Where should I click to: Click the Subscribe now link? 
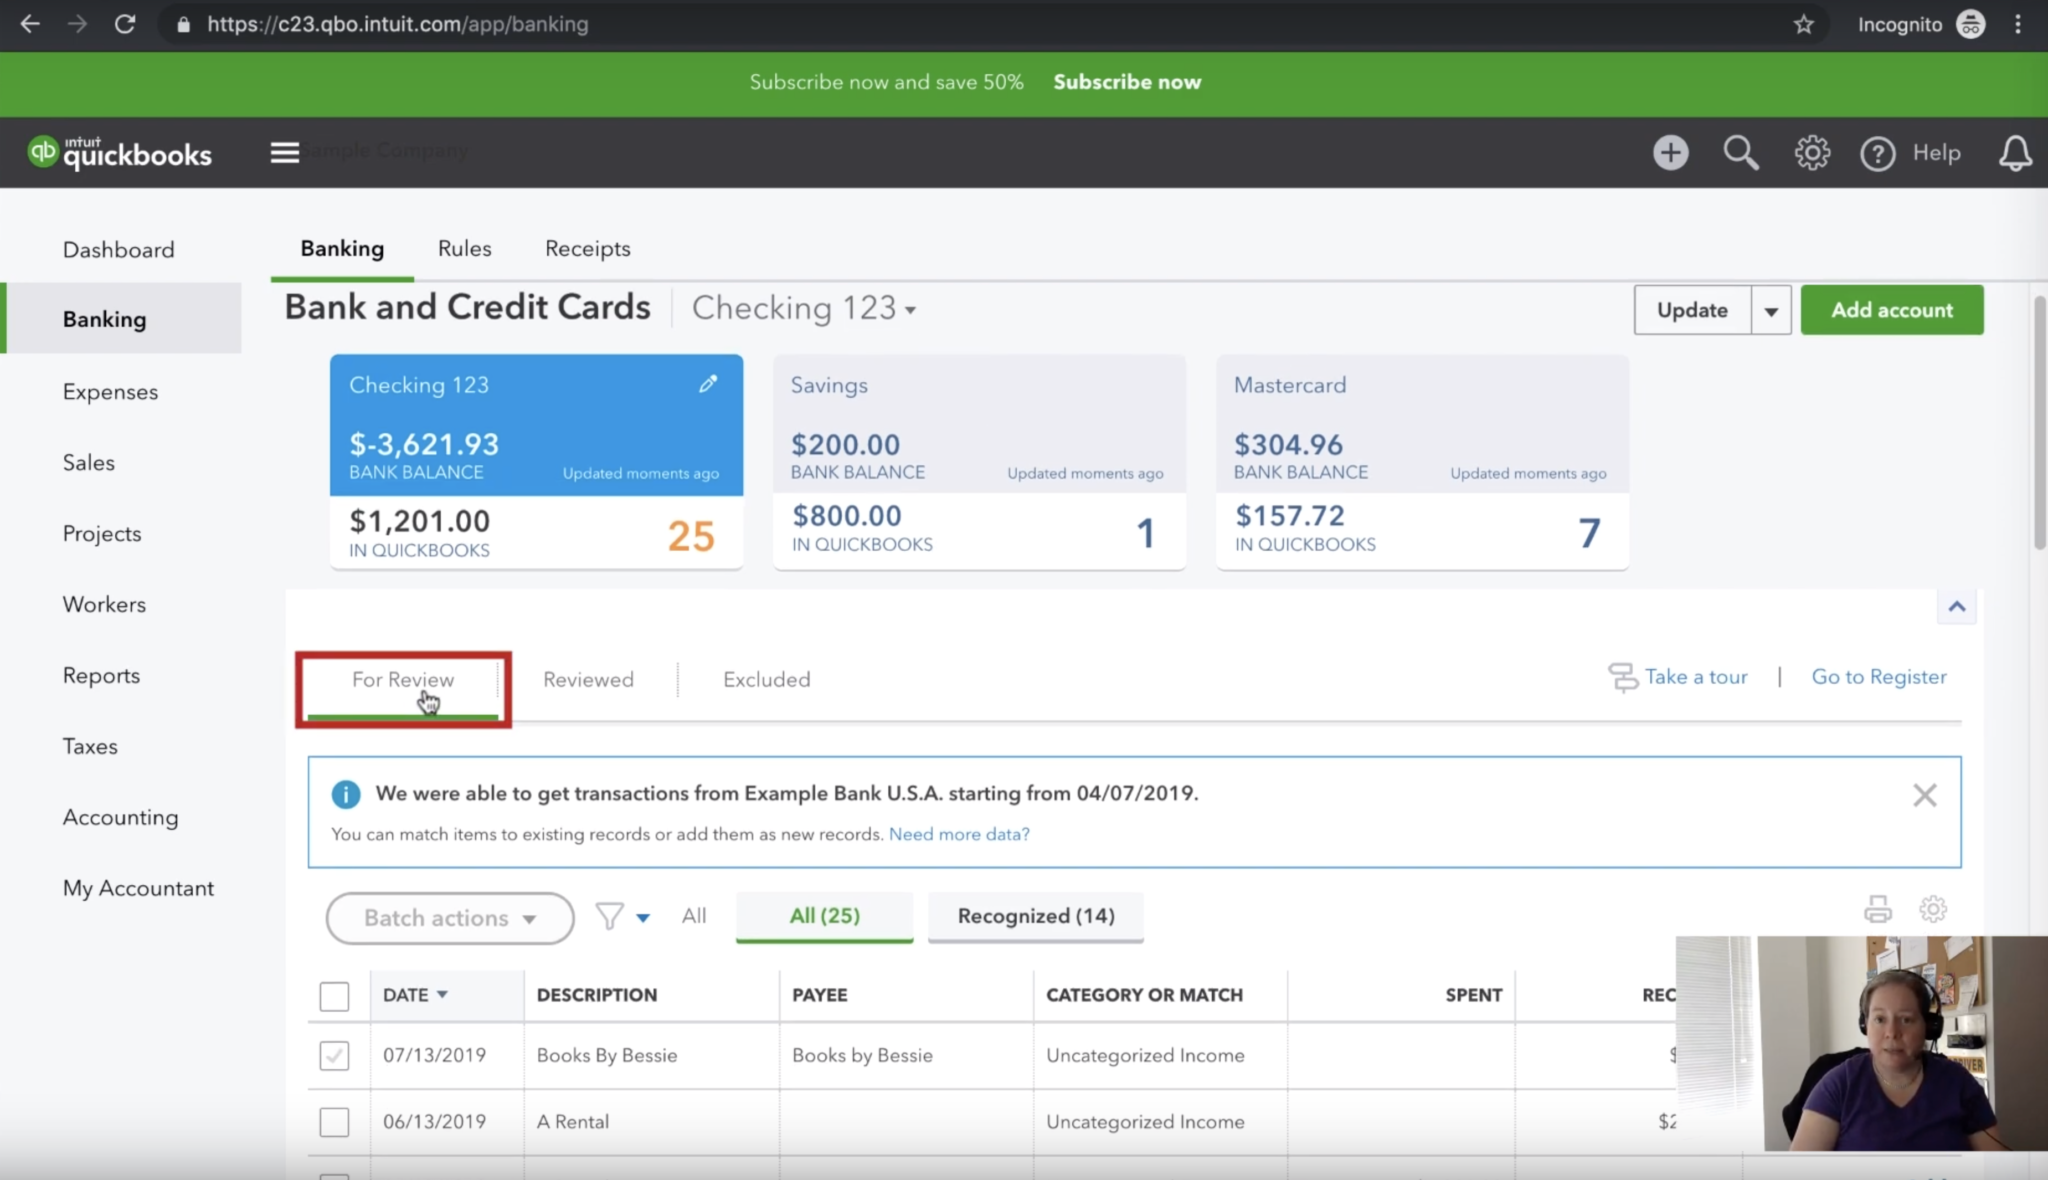(1127, 82)
